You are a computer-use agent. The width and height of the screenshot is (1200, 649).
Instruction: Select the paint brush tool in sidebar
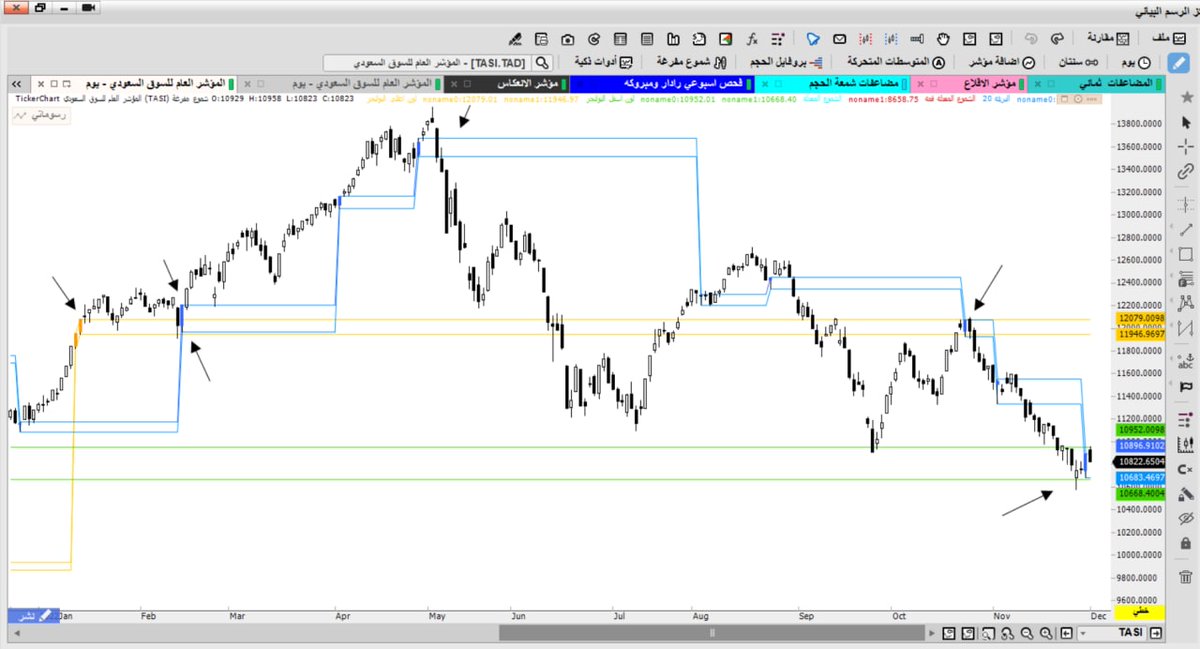(x=1185, y=493)
